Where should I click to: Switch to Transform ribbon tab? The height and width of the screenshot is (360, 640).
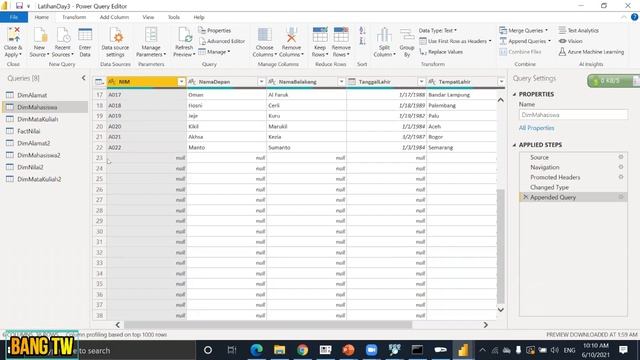74,17
